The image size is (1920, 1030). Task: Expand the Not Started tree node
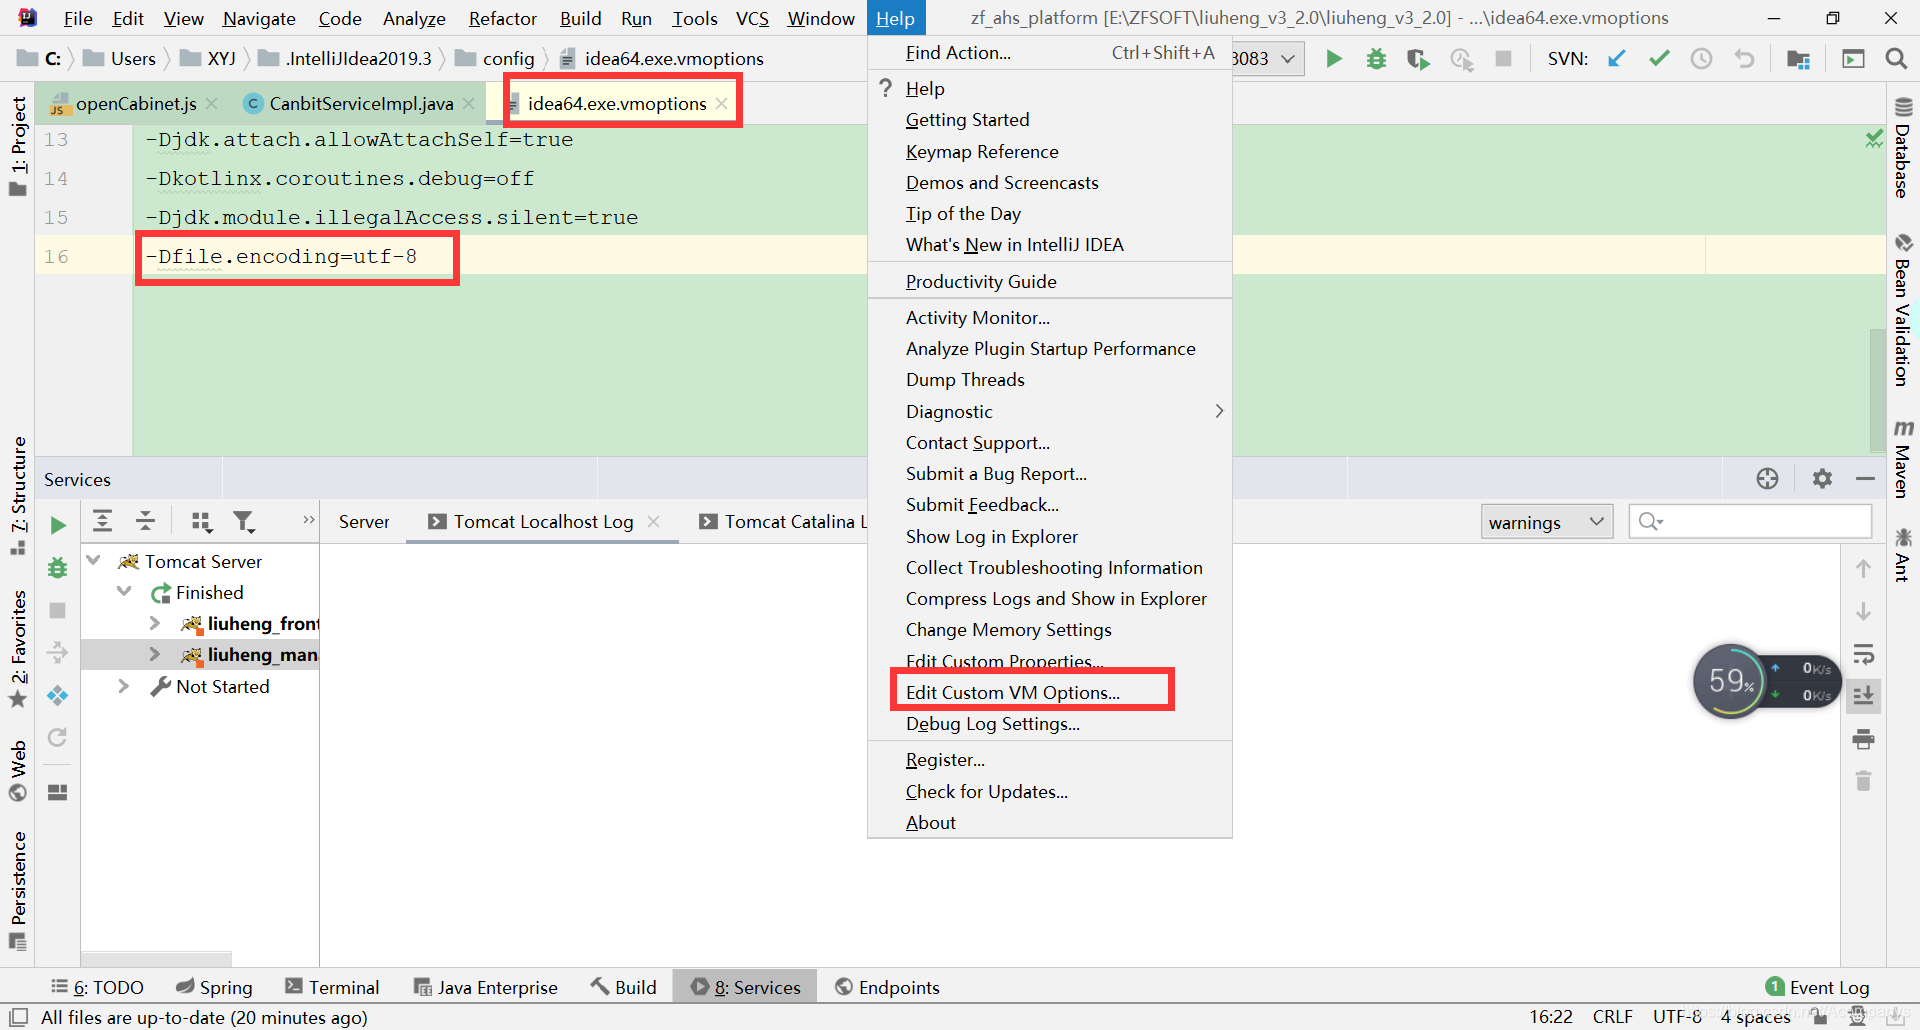pyautogui.click(x=124, y=686)
